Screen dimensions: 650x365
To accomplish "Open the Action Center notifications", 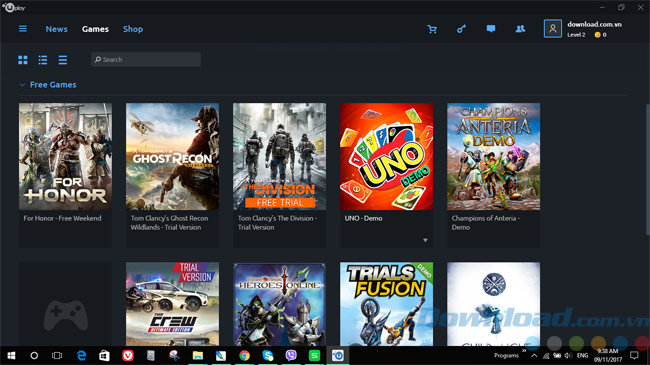I will (x=634, y=355).
